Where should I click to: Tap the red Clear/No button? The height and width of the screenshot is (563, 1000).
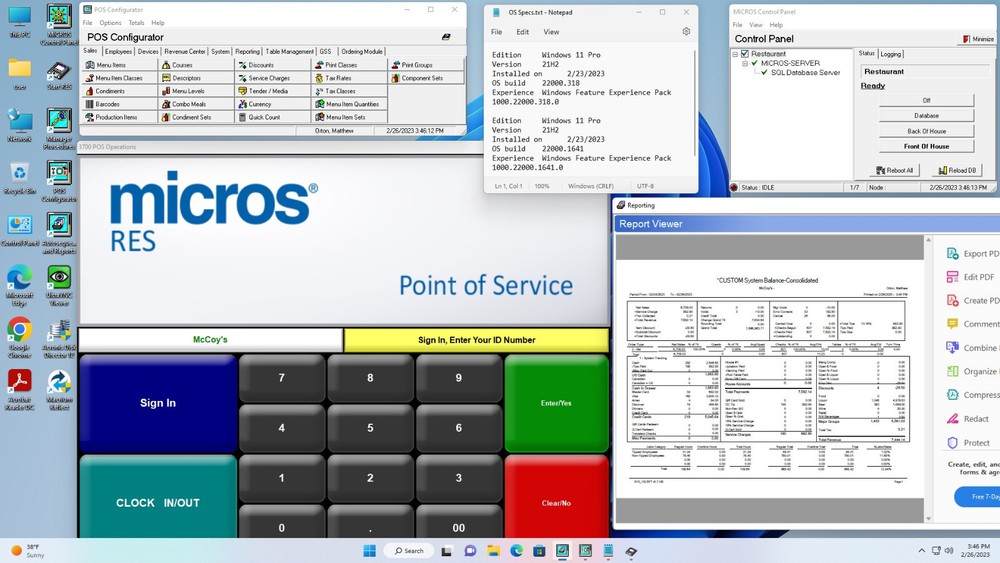[x=556, y=497]
